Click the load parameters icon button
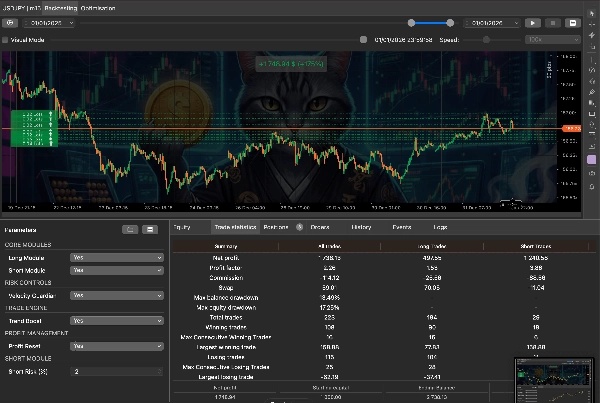The image size is (600, 403). (130, 230)
